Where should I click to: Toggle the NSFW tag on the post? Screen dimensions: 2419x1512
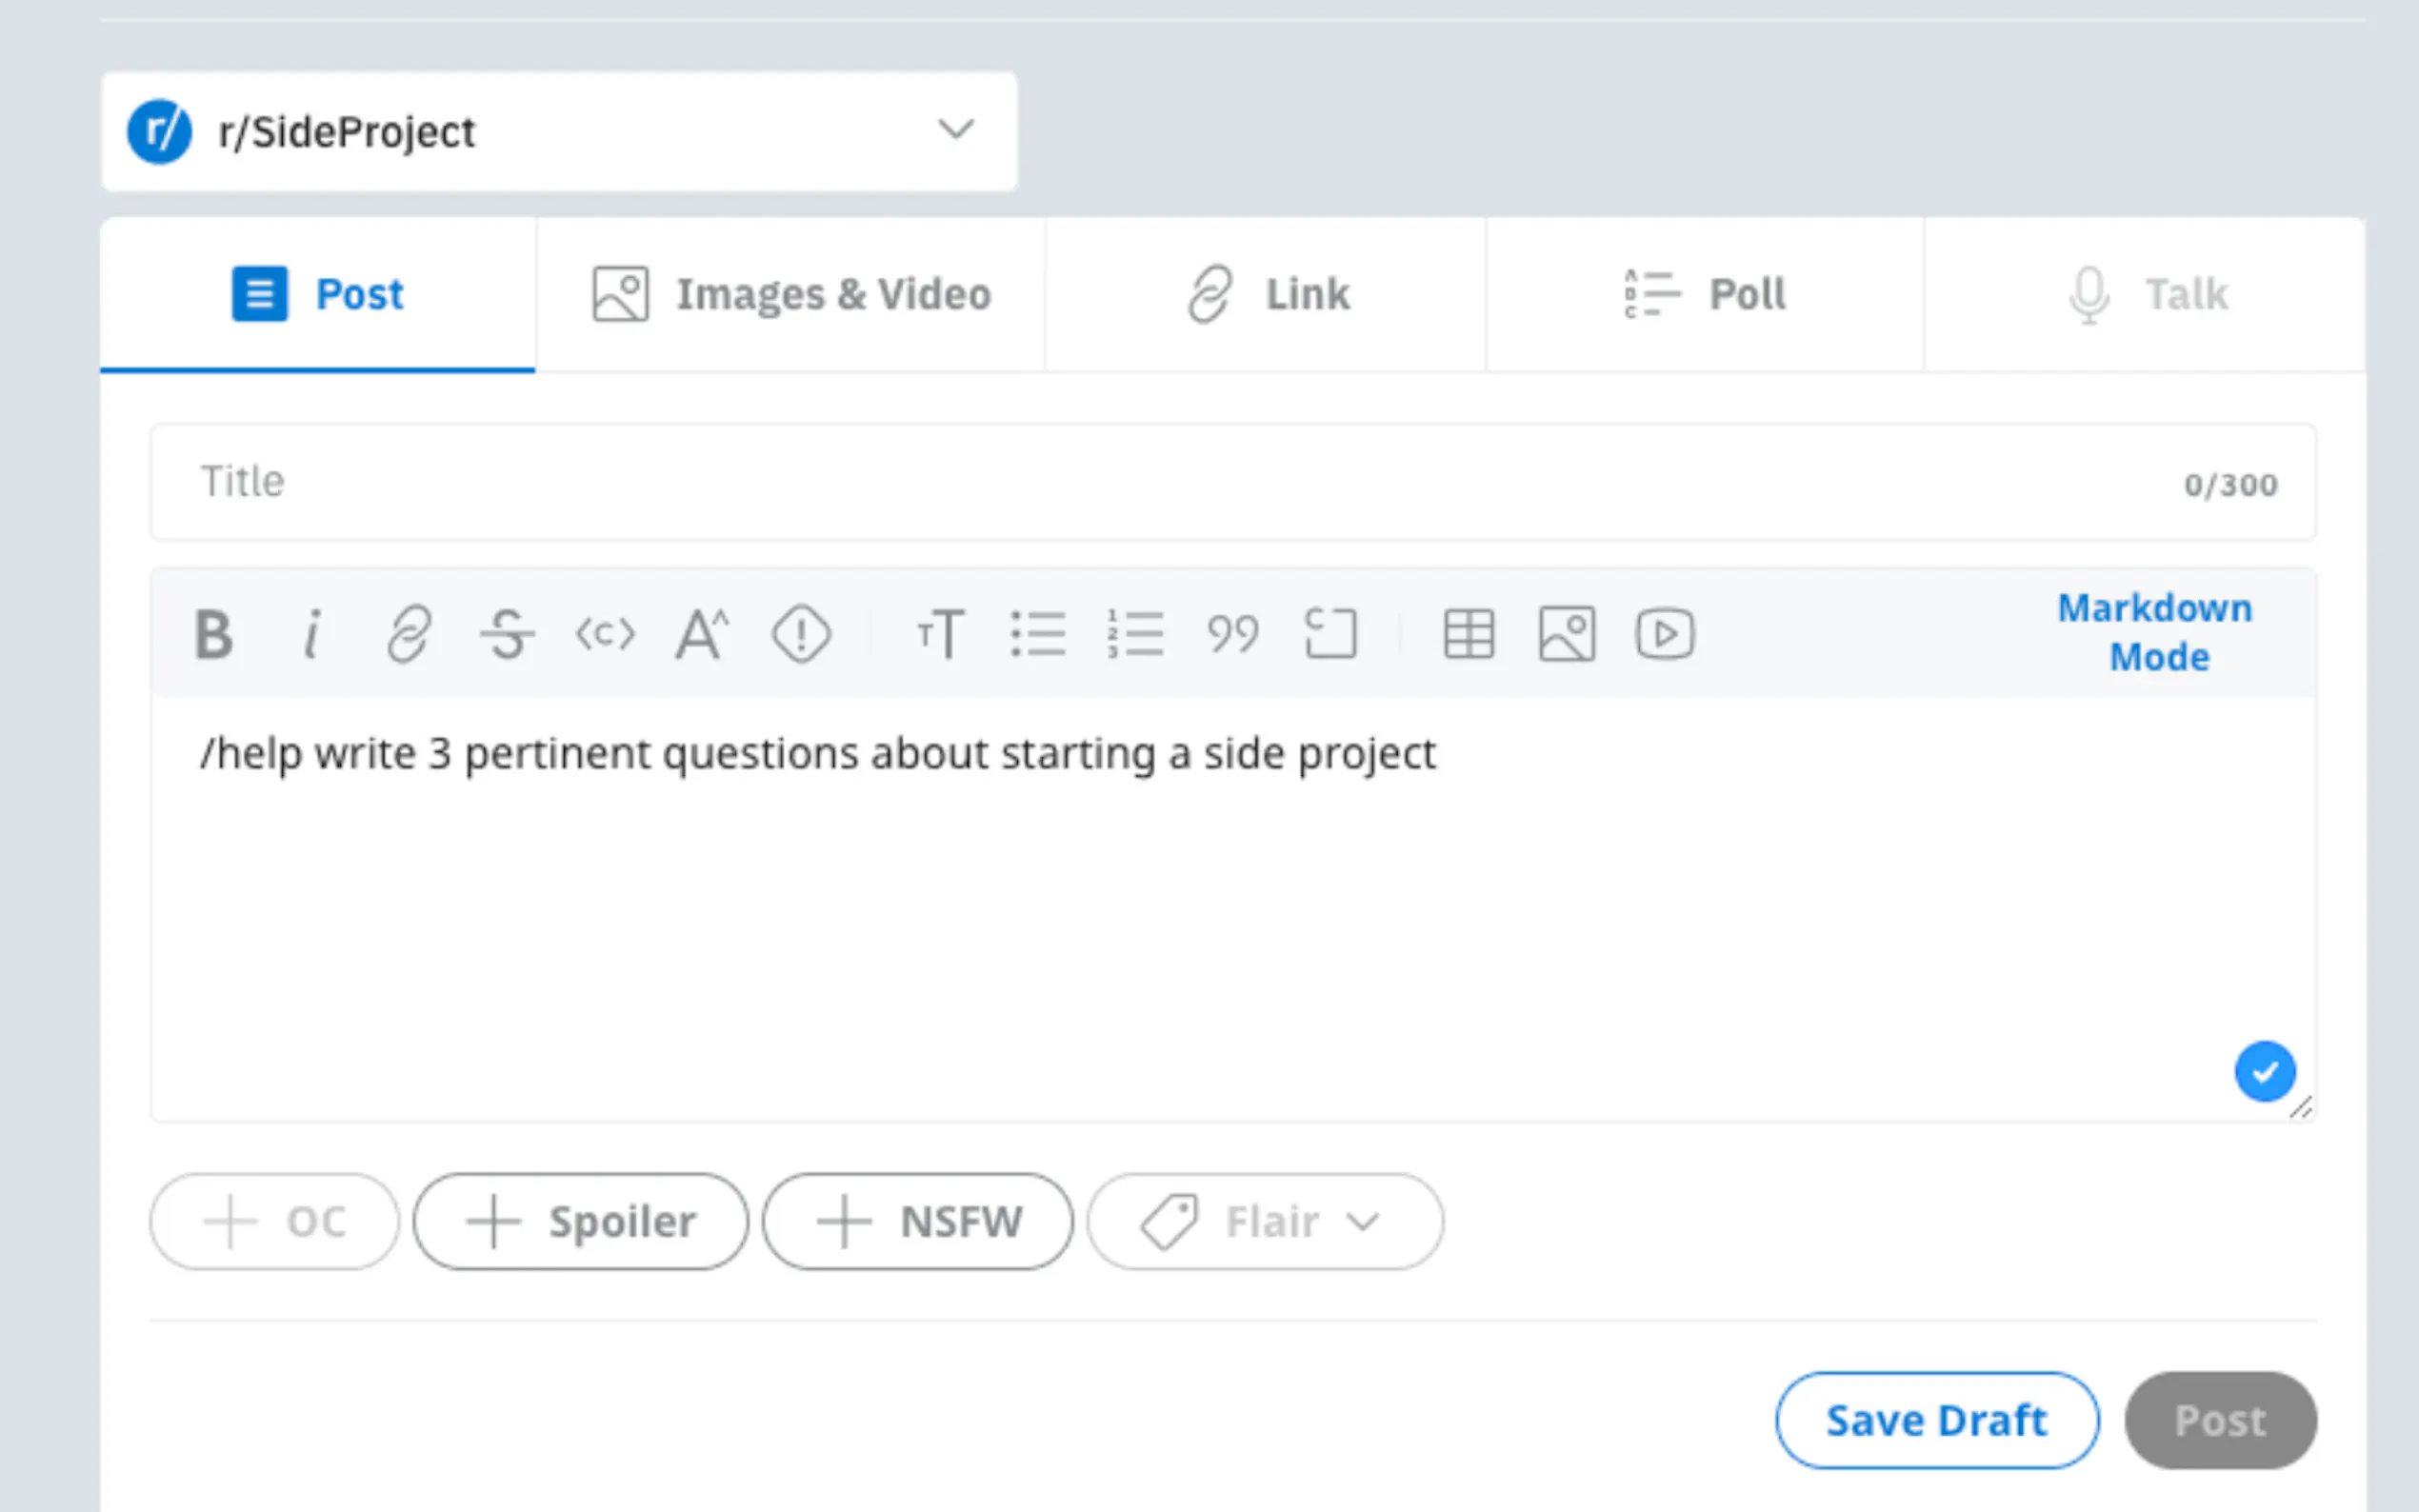click(917, 1221)
